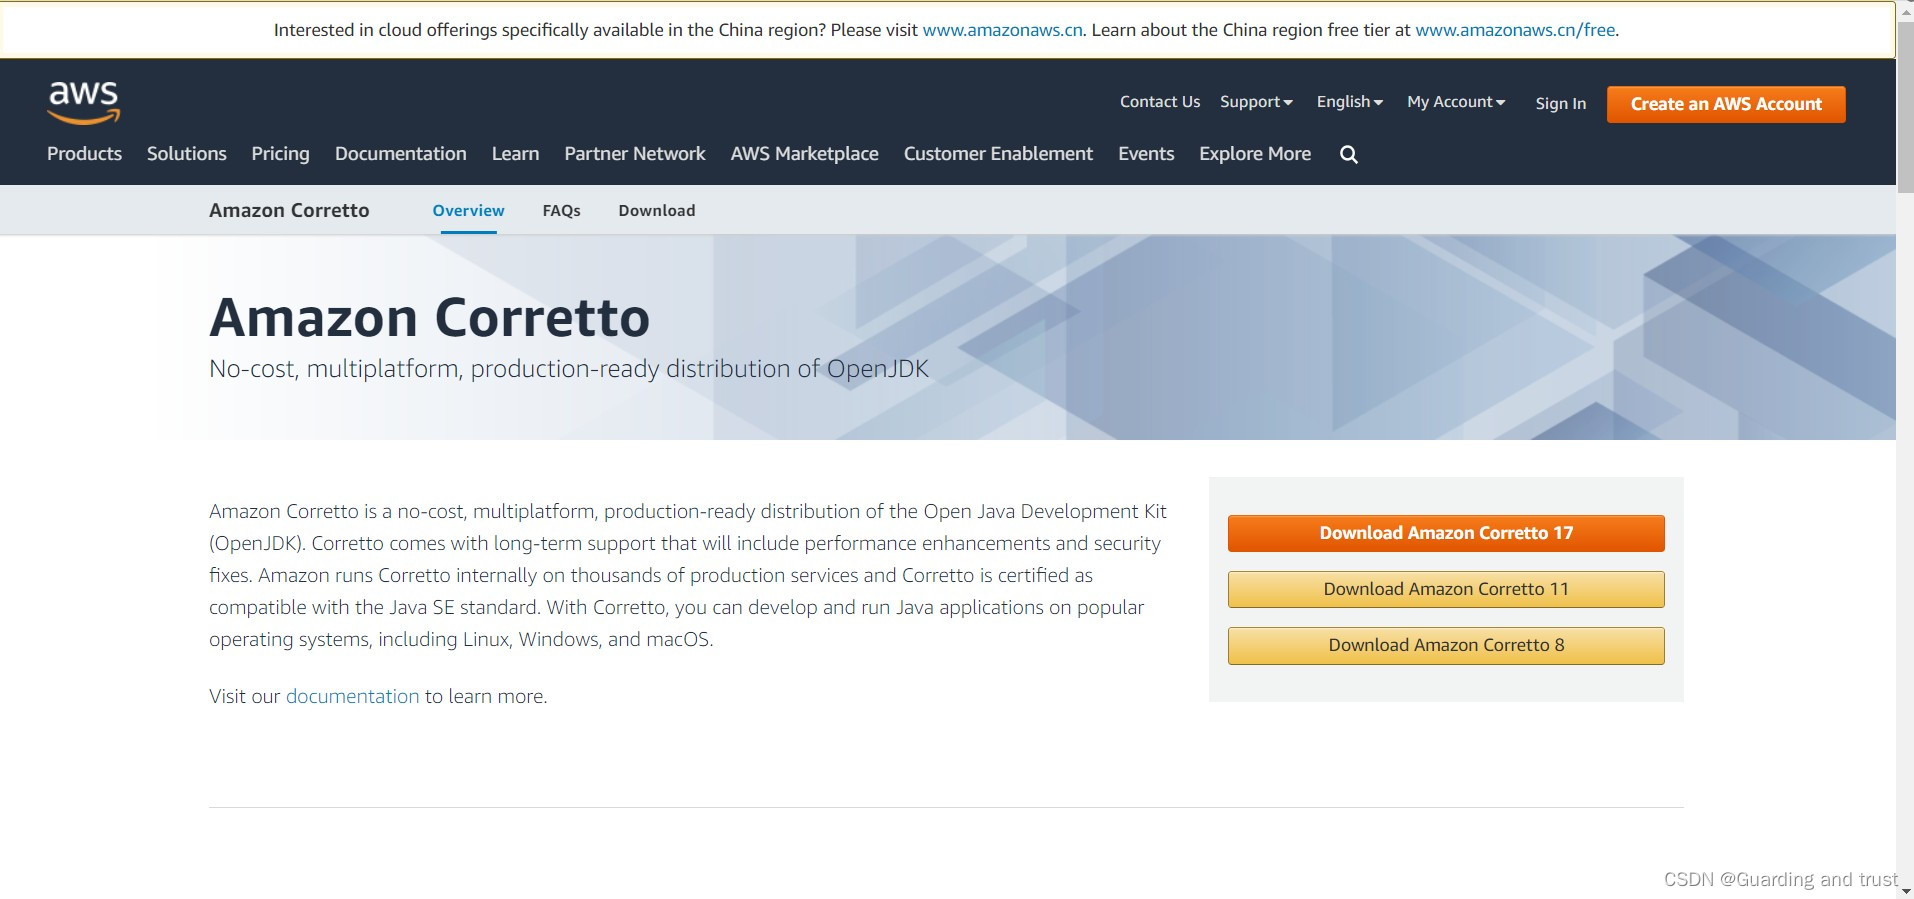1914x899 pixels.
Task: Open the search magnifier icon
Action: tap(1348, 154)
